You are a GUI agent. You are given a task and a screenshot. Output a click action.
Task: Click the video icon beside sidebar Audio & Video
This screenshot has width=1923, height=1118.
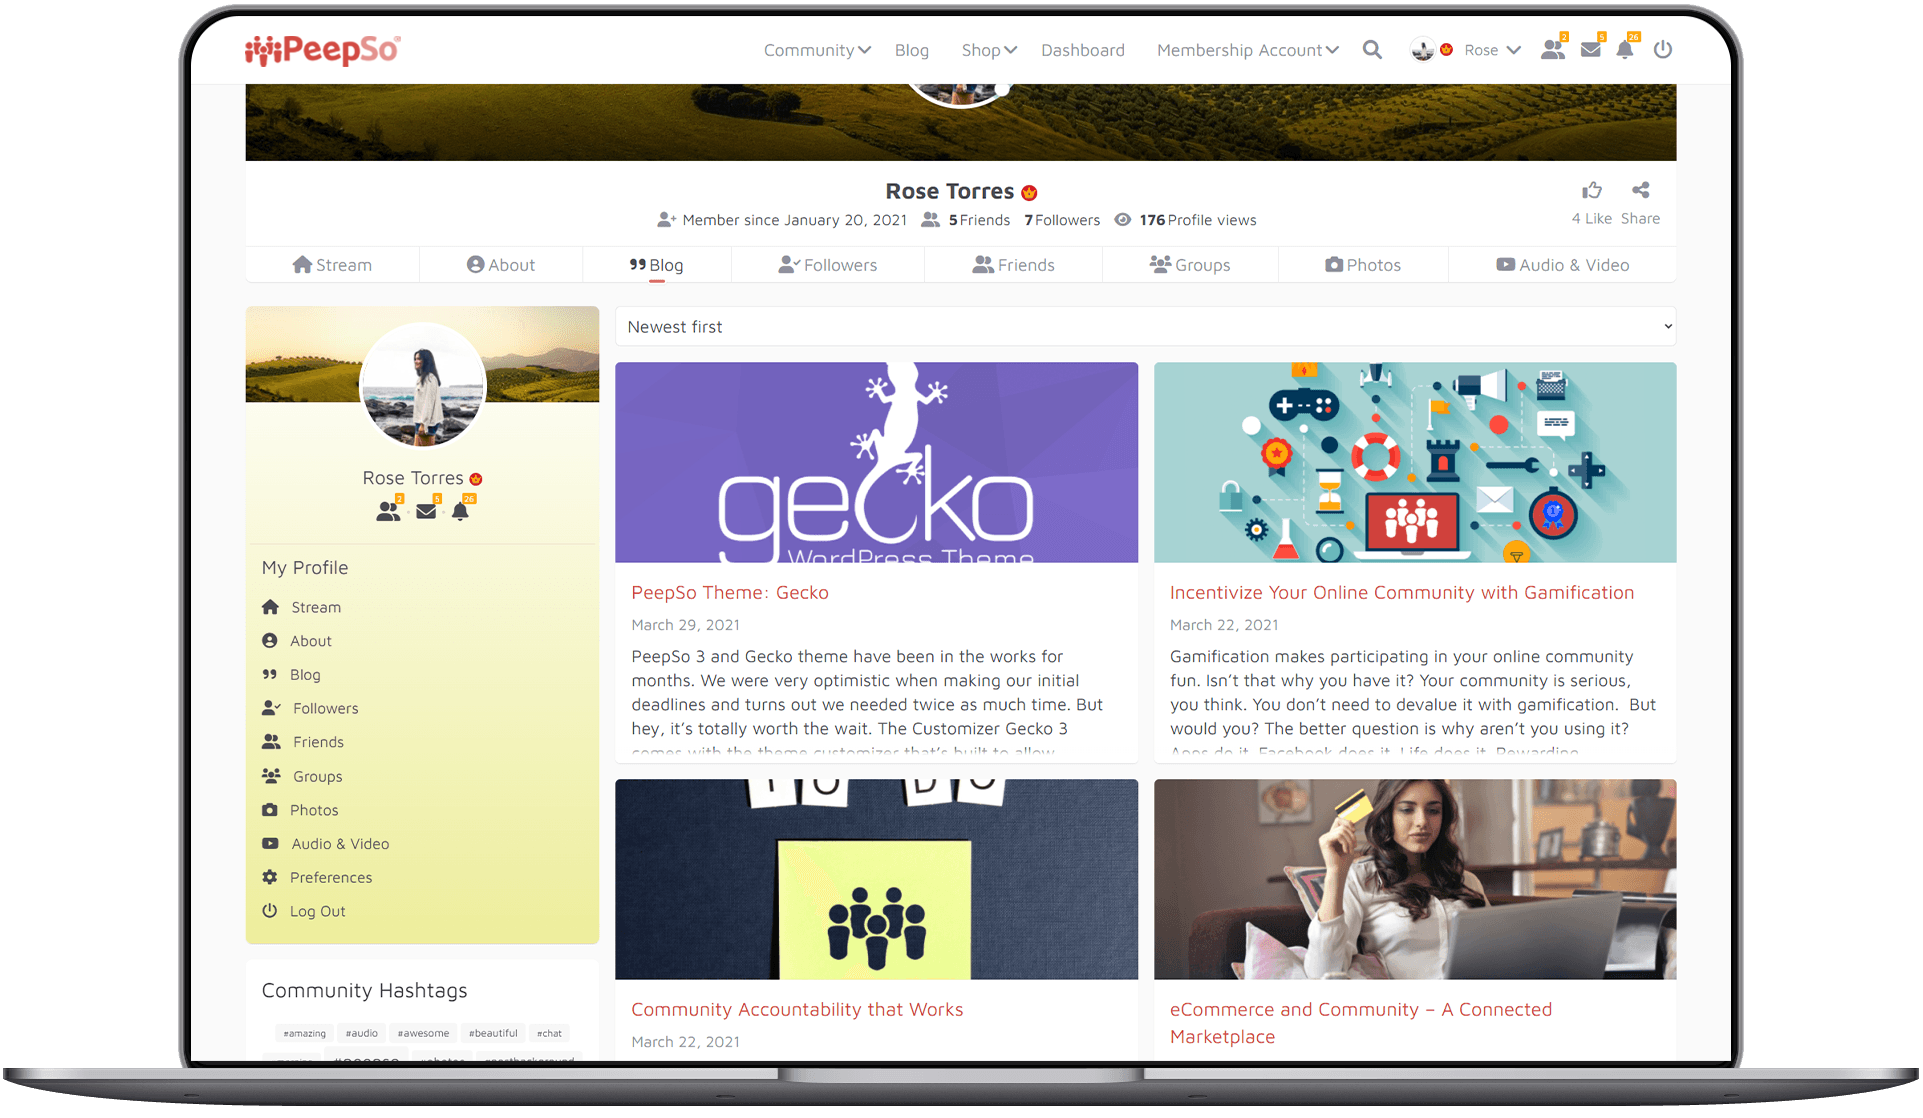click(270, 844)
